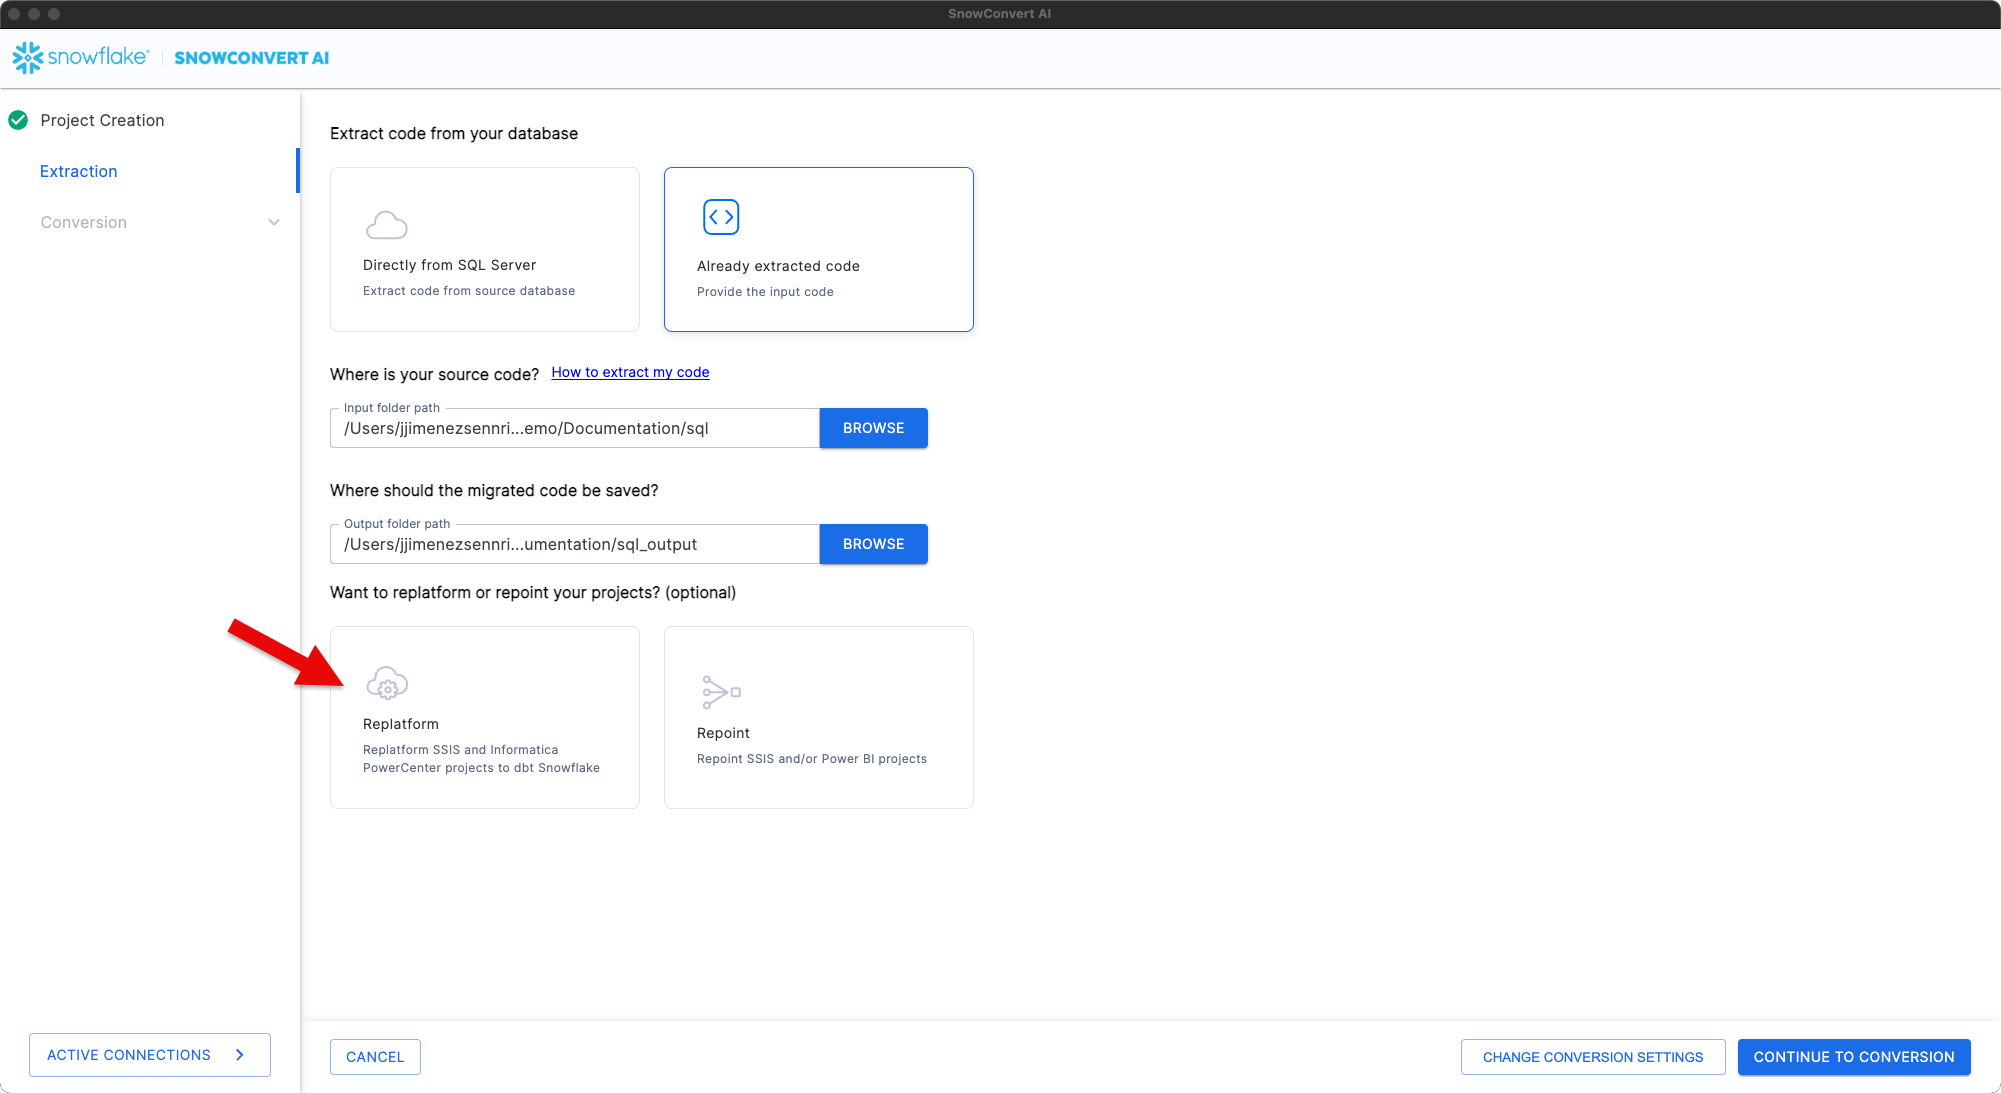Image resolution: width=2001 pixels, height=1093 pixels.
Task: Click the CANCEL button
Action: click(375, 1057)
